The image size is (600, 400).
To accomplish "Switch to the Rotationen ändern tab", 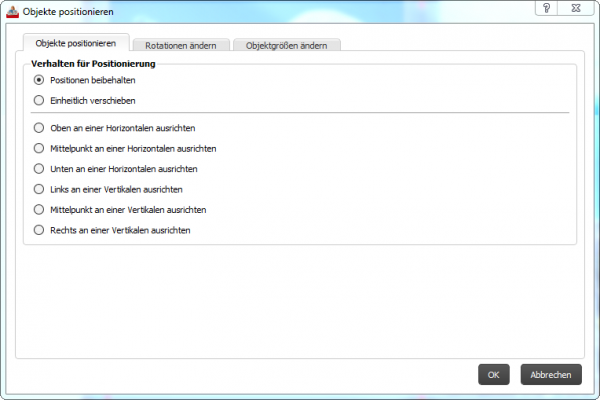I will (x=181, y=45).
